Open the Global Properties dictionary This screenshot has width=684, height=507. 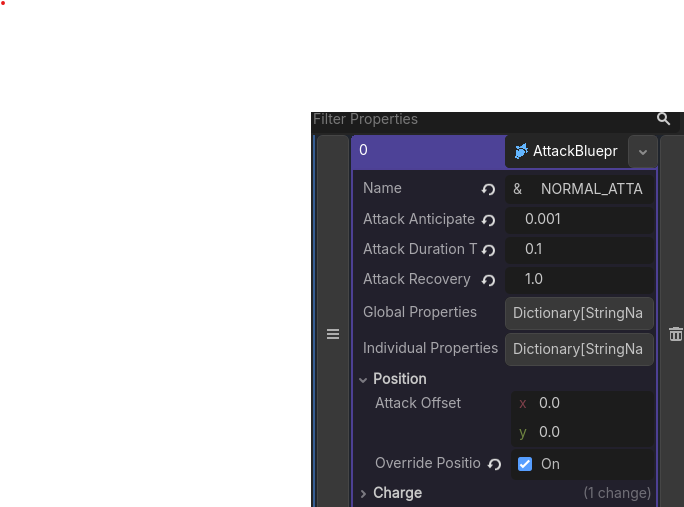pos(579,313)
